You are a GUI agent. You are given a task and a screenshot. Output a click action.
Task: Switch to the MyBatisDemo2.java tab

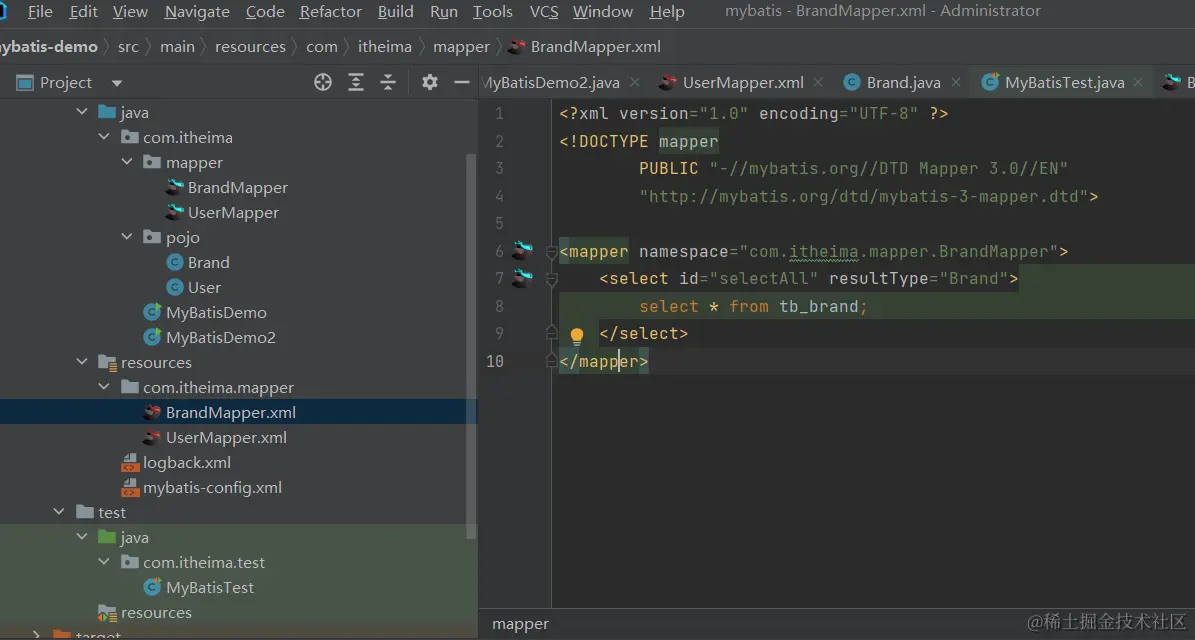tap(550, 82)
